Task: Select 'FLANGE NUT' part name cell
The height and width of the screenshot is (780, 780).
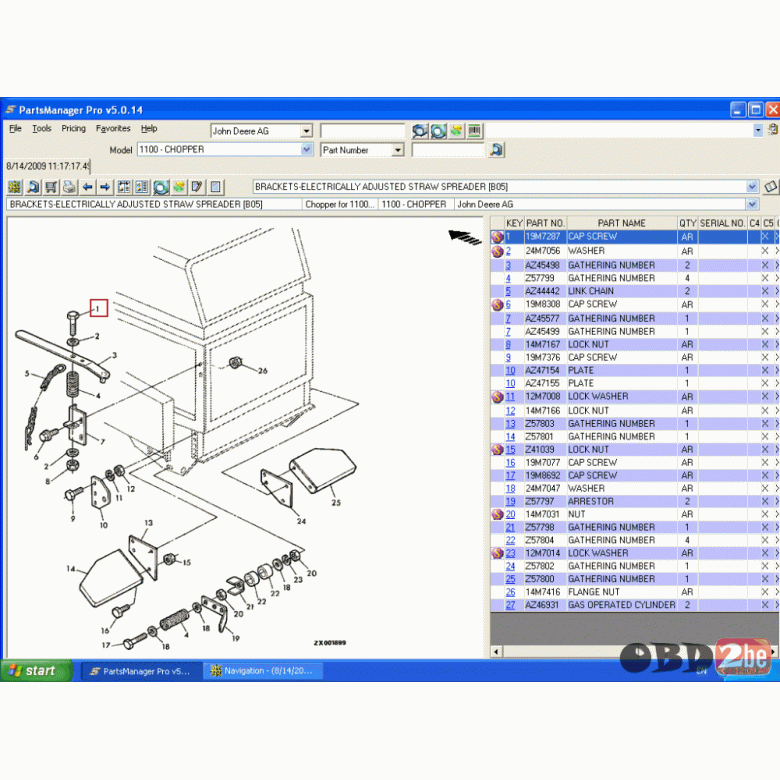Action: 622,592
